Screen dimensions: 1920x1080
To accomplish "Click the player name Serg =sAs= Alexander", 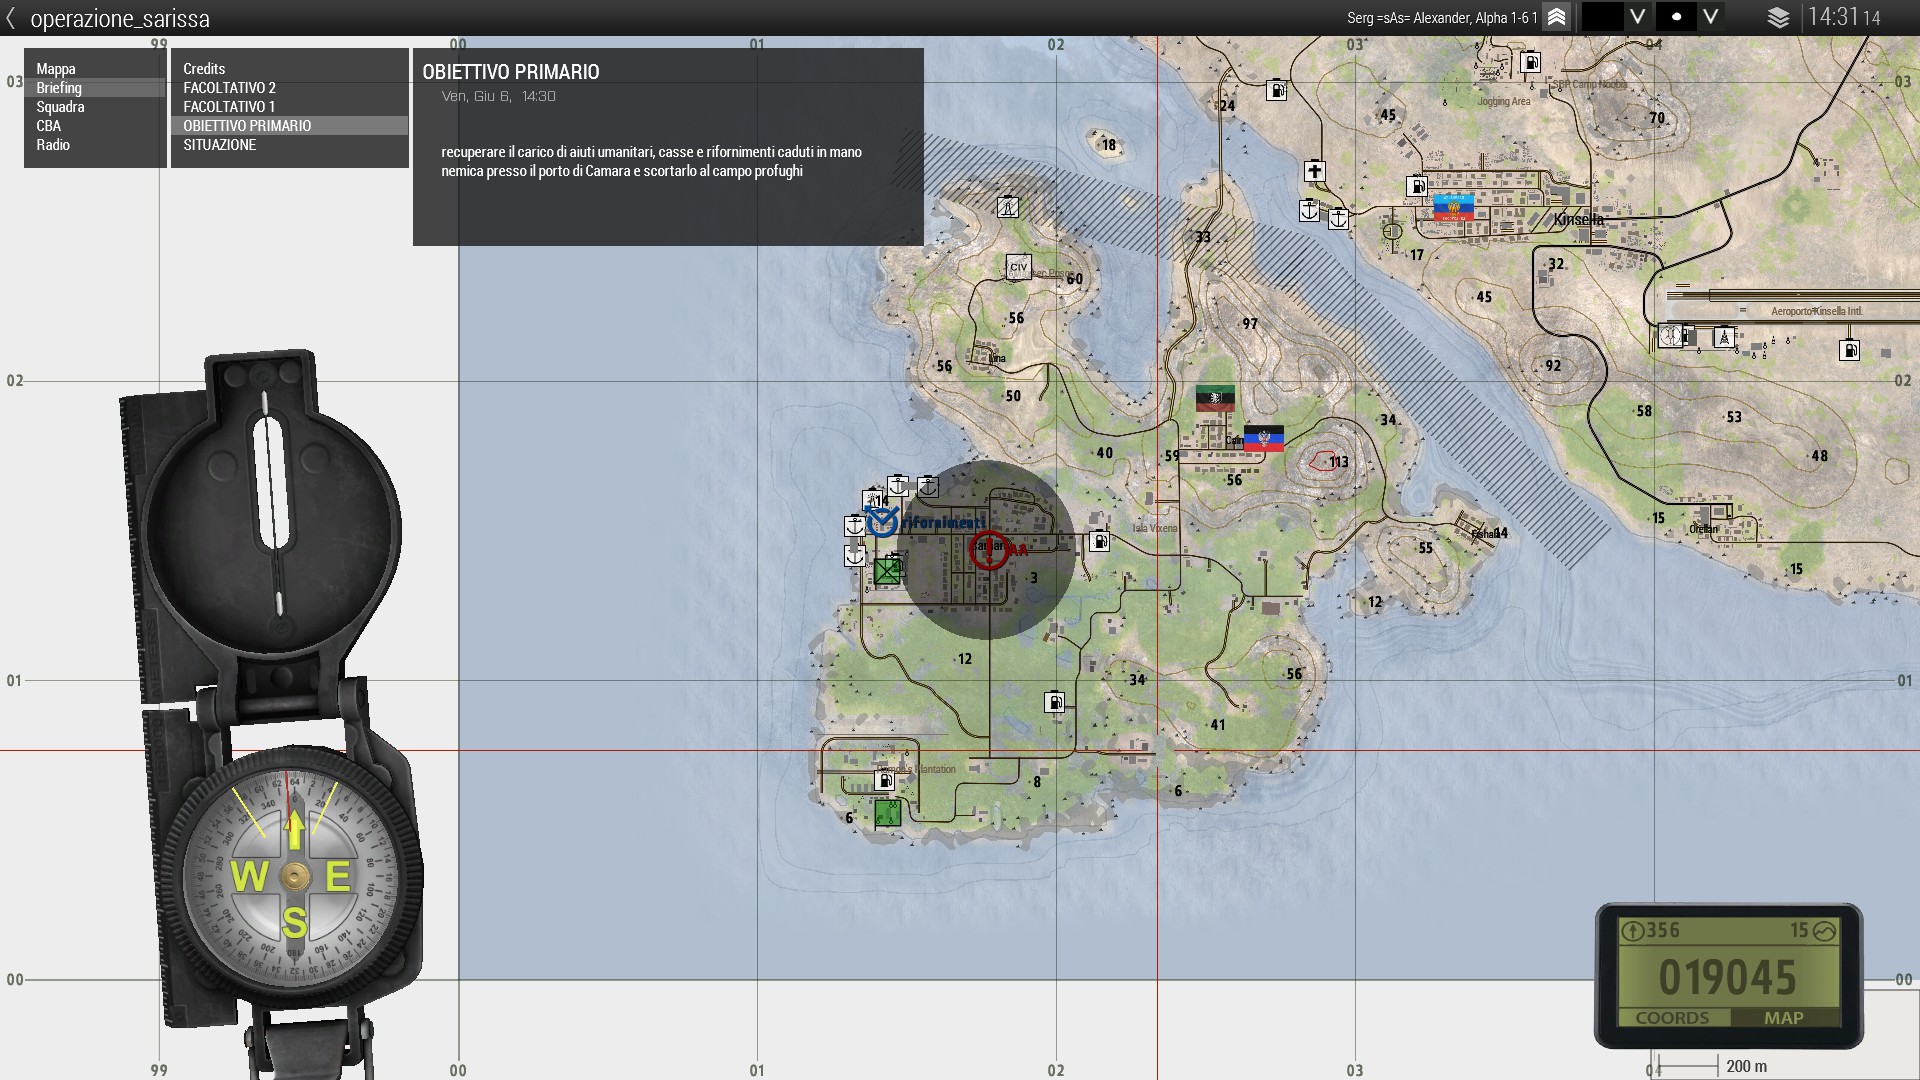I will pyautogui.click(x=1441, y=18).
